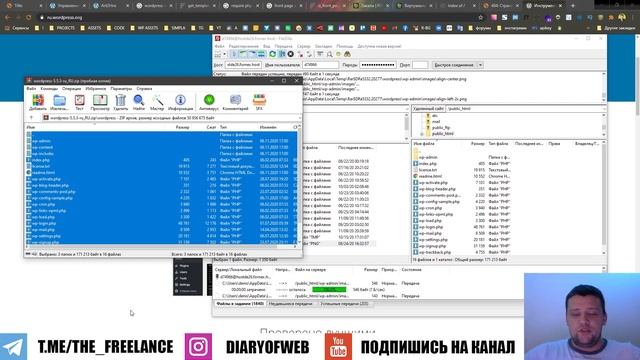
Task: Open the FileZilla Редактирование menu
Action: [x=244, y=47]
